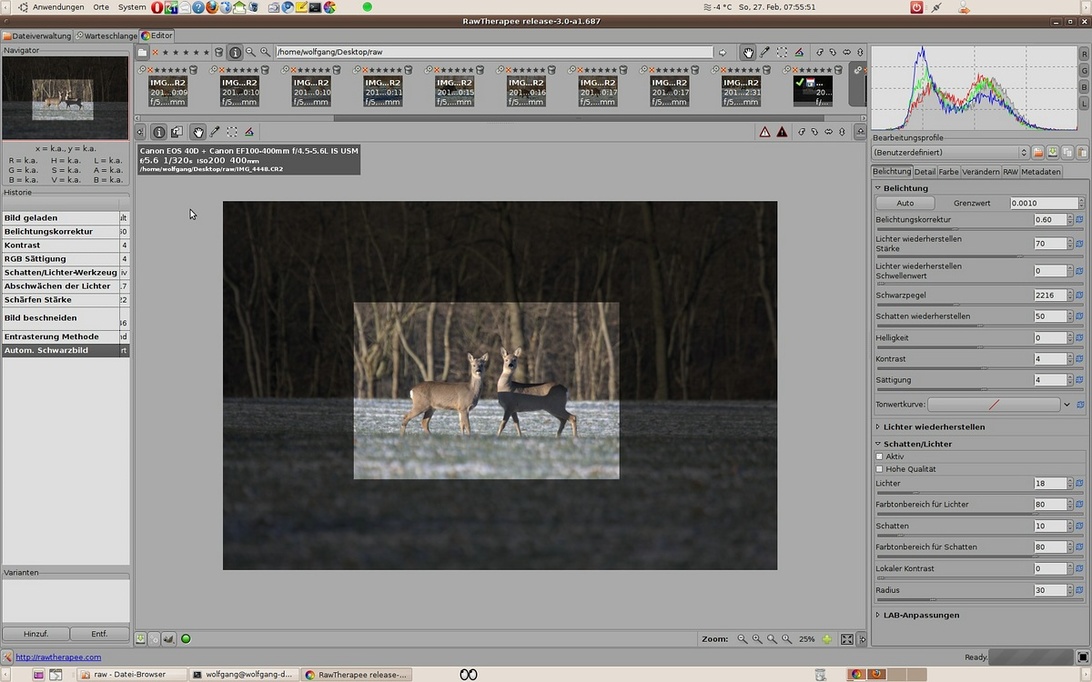Viewport: 1092px width, 682px height.
Task: Reset Belichtungskorrektur with its reset icon
Action: pos(1080,219)
